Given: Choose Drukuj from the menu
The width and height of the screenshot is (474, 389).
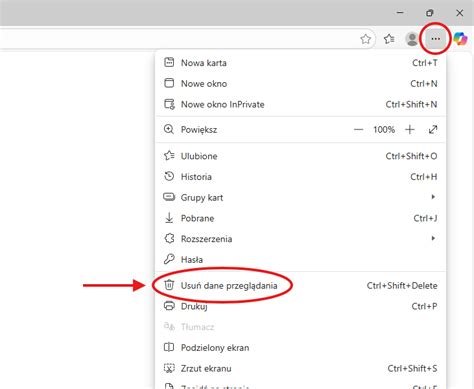Looking at the screenshot, I should pyautogui.click(x=300, y=306).
